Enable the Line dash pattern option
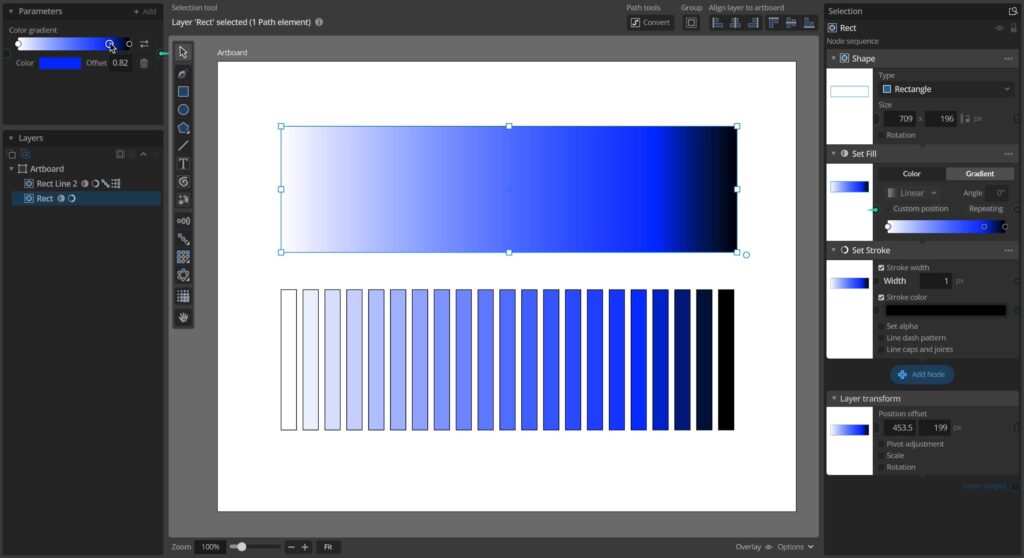1024x558 pixels. (x=881, y=338)
